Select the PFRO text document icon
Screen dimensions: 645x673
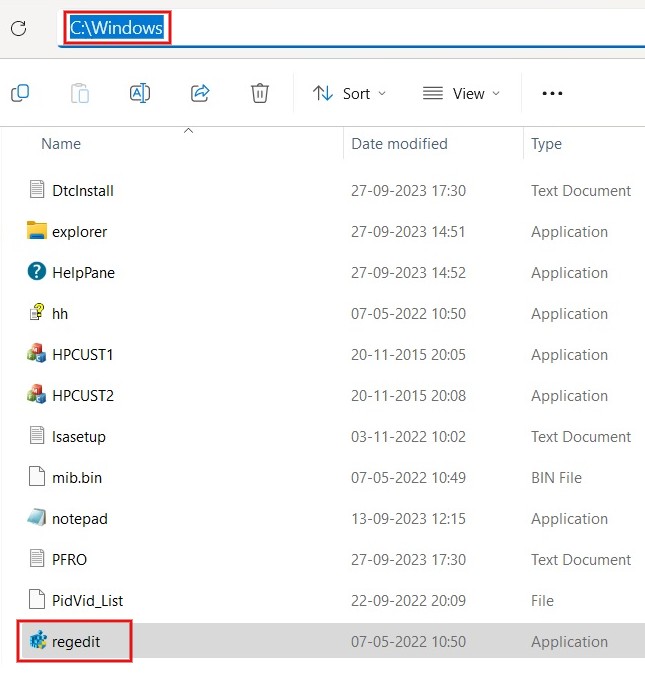[x=37, y=558]
